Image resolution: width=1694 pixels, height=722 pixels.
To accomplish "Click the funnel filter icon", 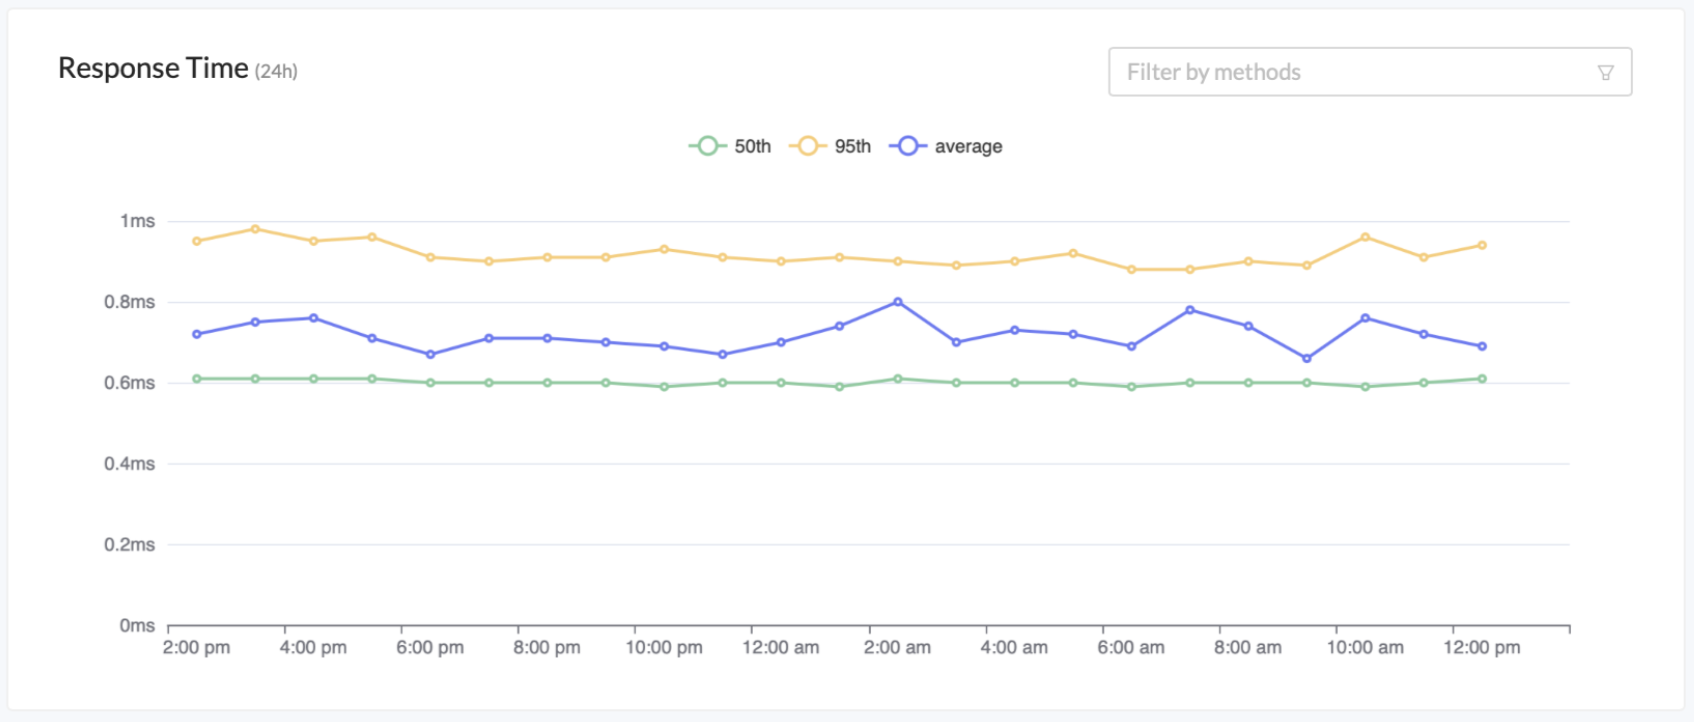I will pyautogui.click(x=1605, y=72).
